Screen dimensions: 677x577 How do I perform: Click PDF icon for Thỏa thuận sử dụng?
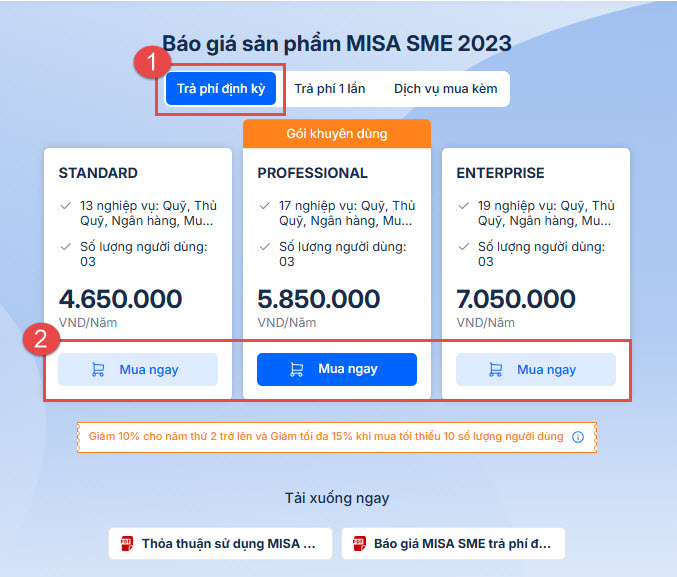(x=127, y=544)
